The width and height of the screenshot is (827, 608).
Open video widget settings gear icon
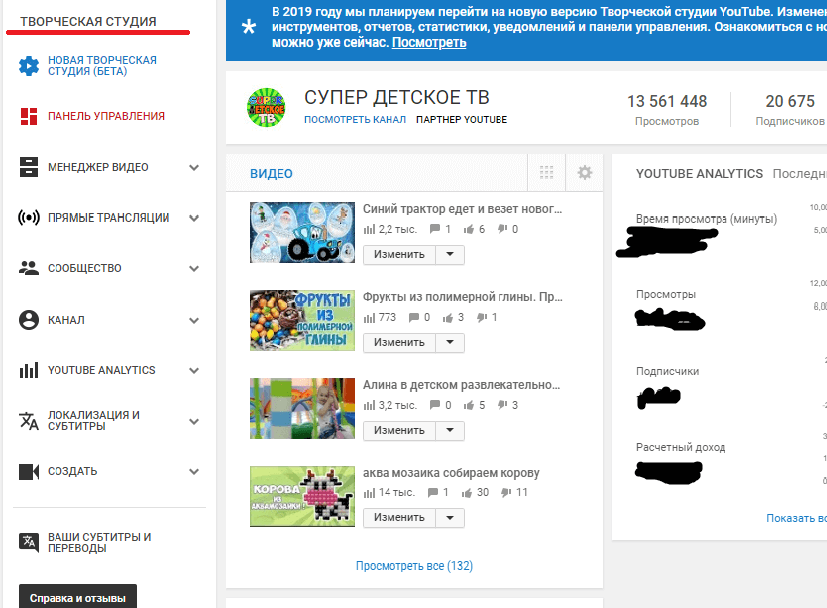click(x=585, y=173)
